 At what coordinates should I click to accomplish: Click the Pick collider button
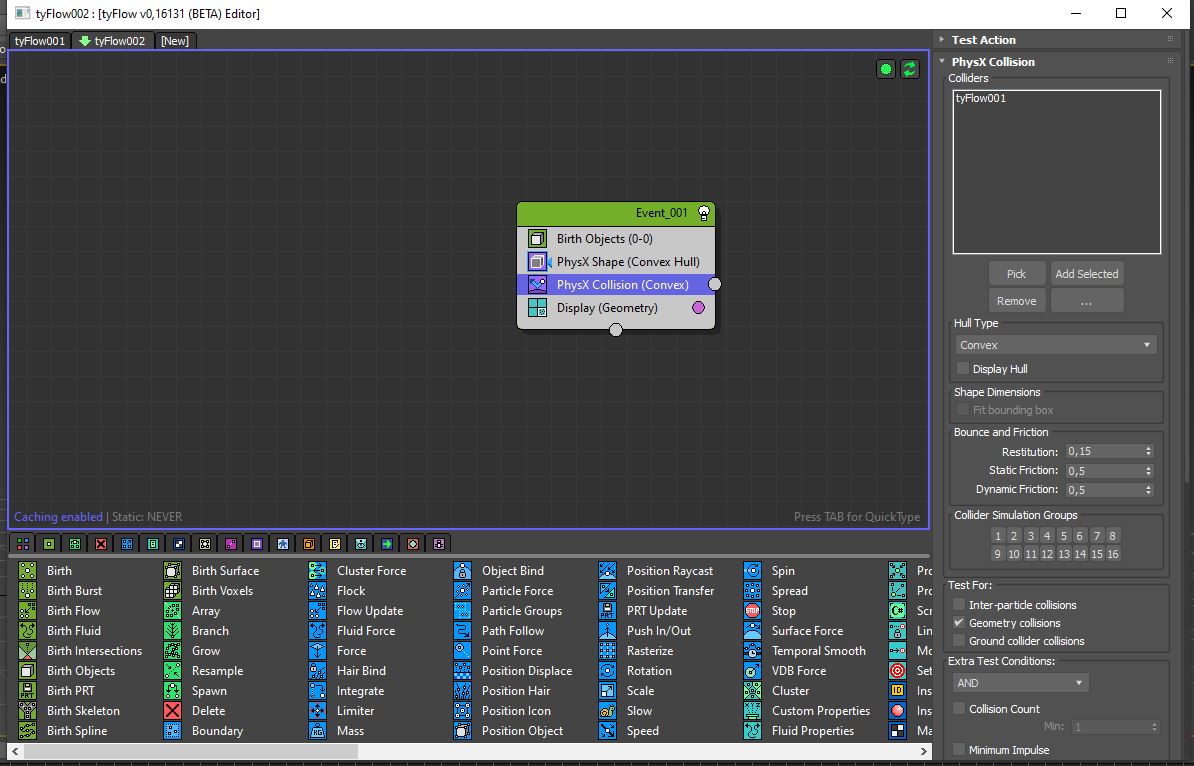pos(1016,274)
